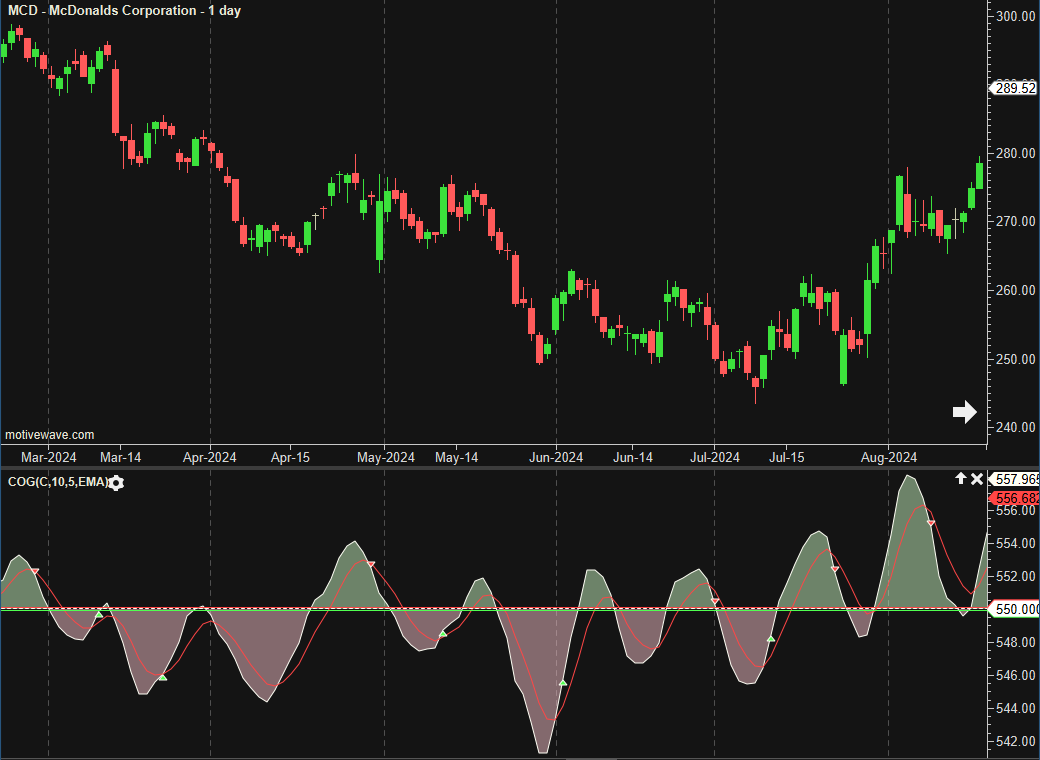Screen dimensions: 1040x760
Task: Click the 300.00 level on price axis
Action: 1015,16
